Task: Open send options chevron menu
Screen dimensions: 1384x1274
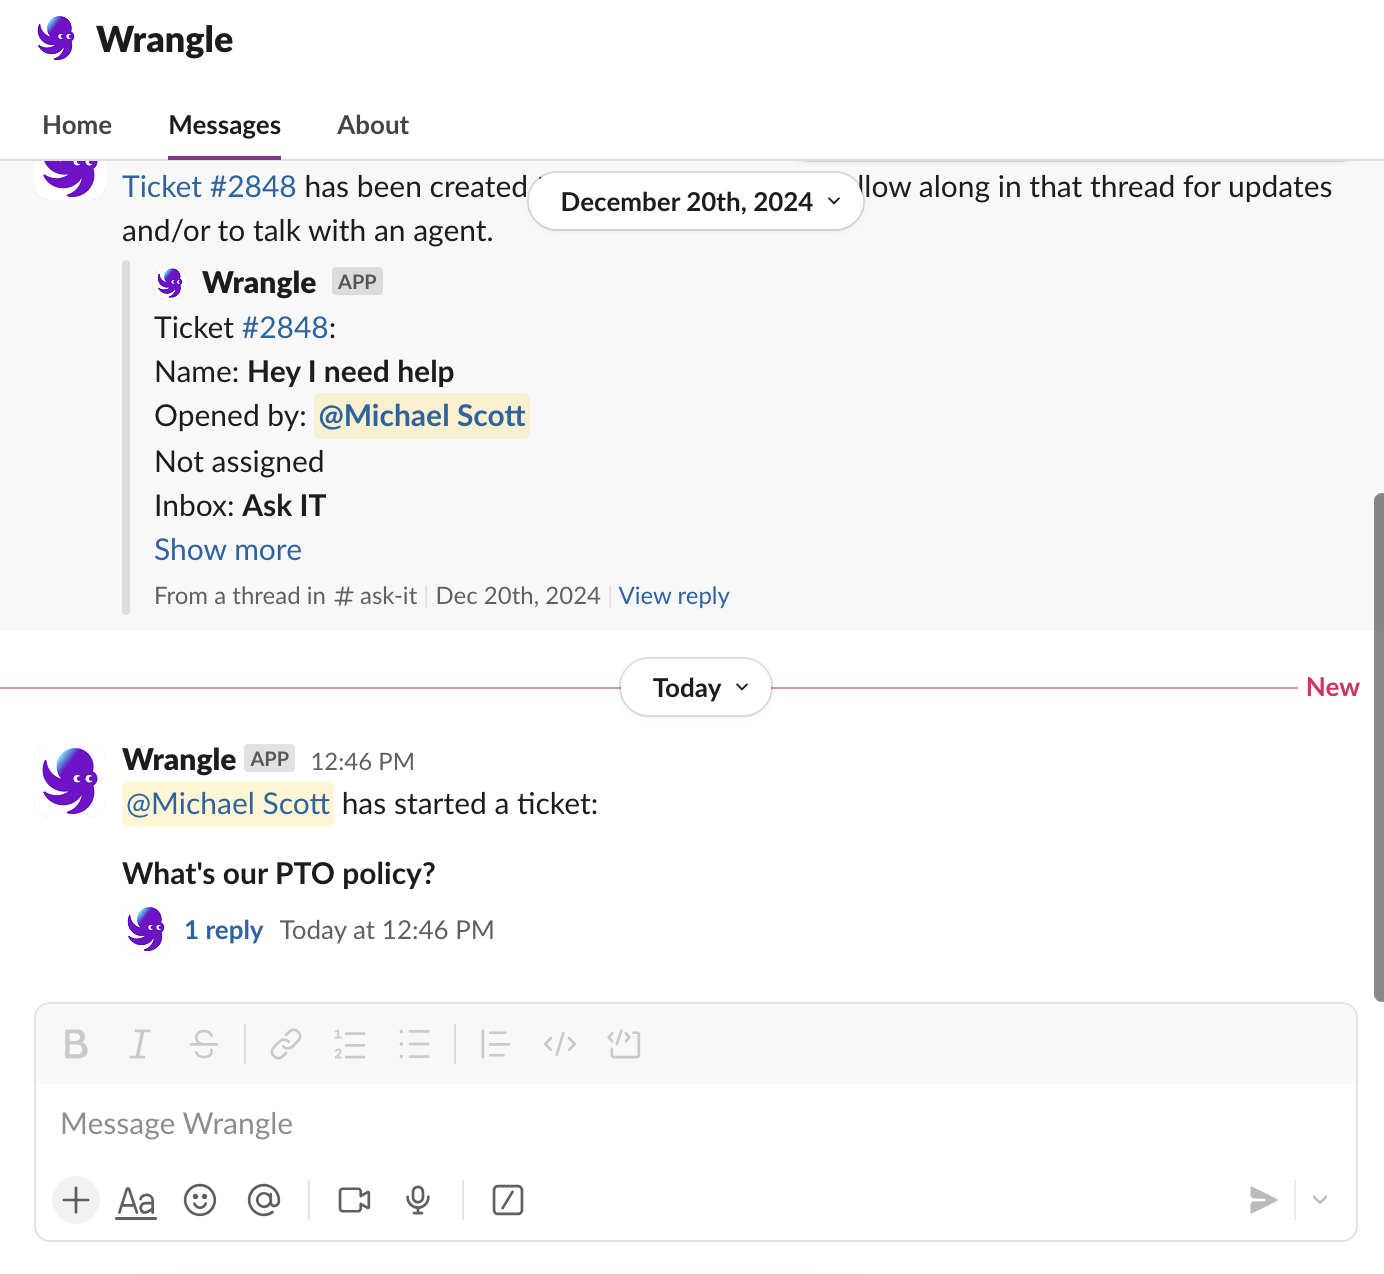Action: click(x=1320, y=1200)
